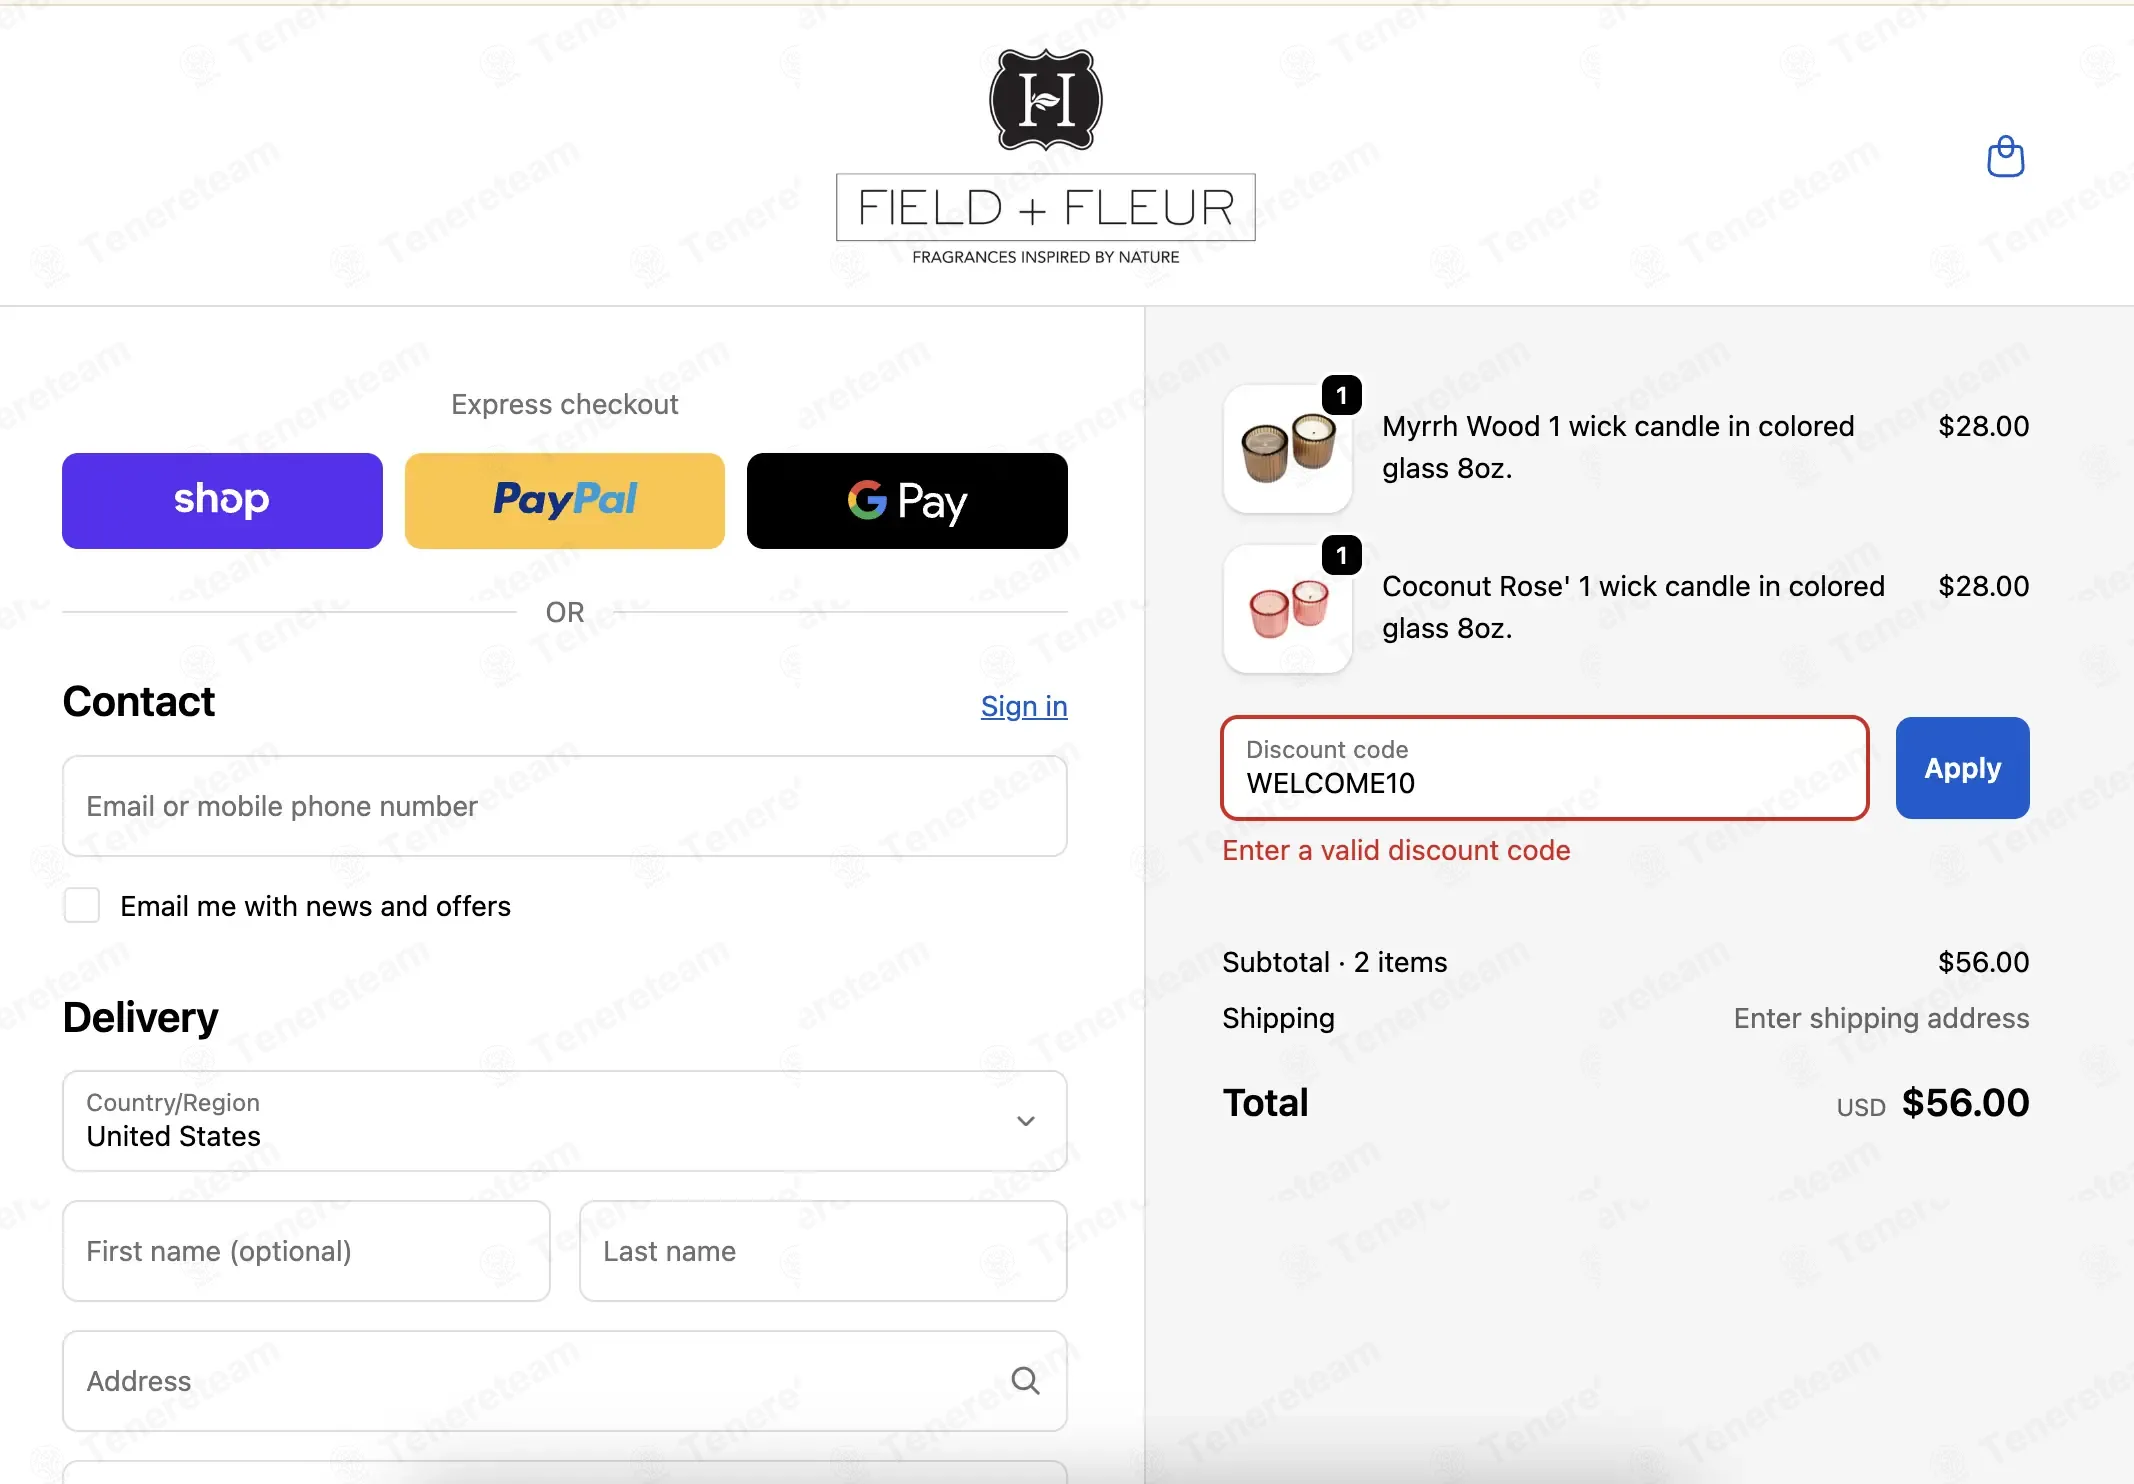Expand the Country/Region dropdown
Screen dimensions: 2134x1484
click(x=565, y=1121)
